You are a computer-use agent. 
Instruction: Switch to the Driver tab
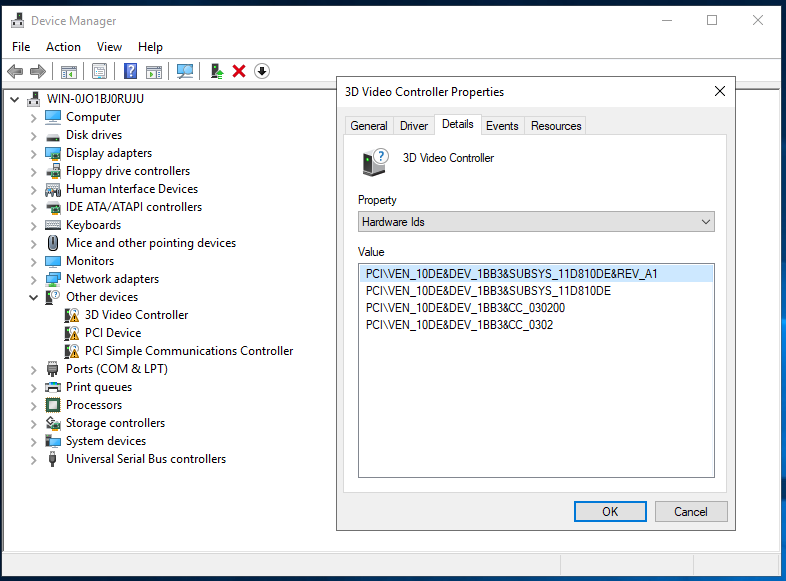pyautogui.click(x=414, y=125)
